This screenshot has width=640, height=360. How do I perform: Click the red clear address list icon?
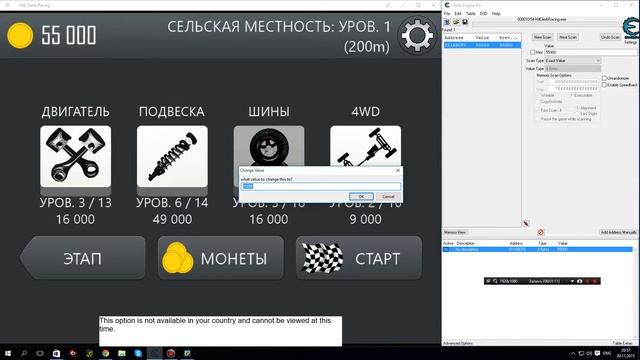541,232
